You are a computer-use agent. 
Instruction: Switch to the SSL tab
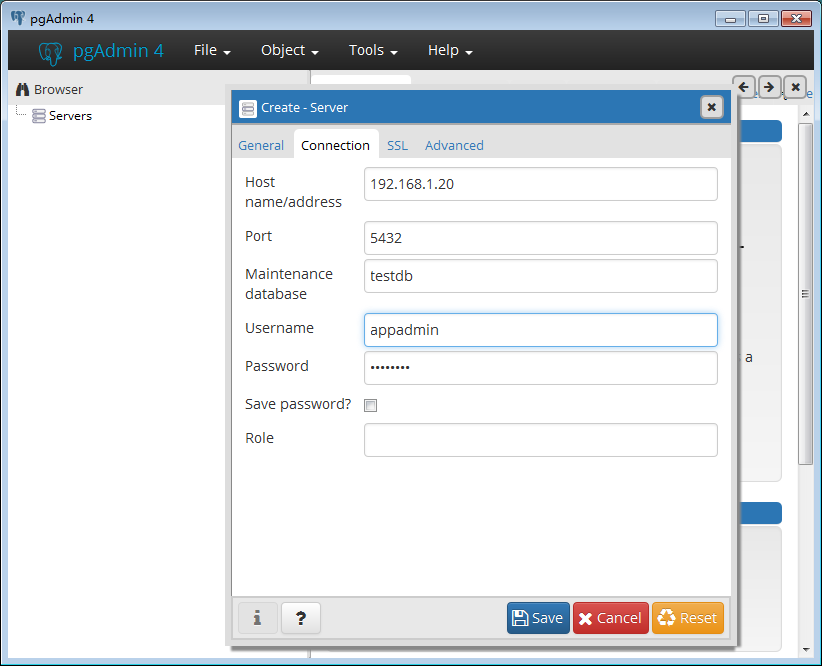[397, 145]
